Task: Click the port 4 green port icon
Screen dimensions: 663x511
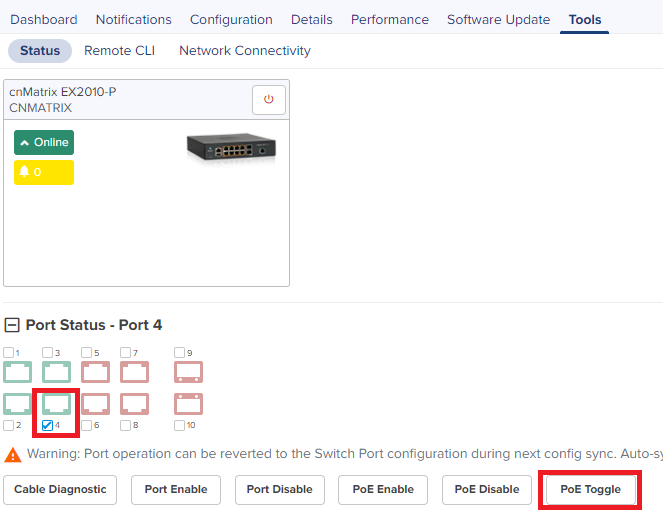Action: pos(56,404)
